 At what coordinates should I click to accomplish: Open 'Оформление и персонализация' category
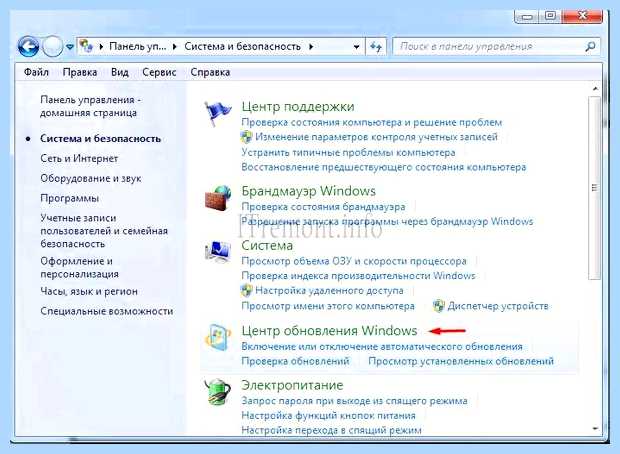[79, 268]
